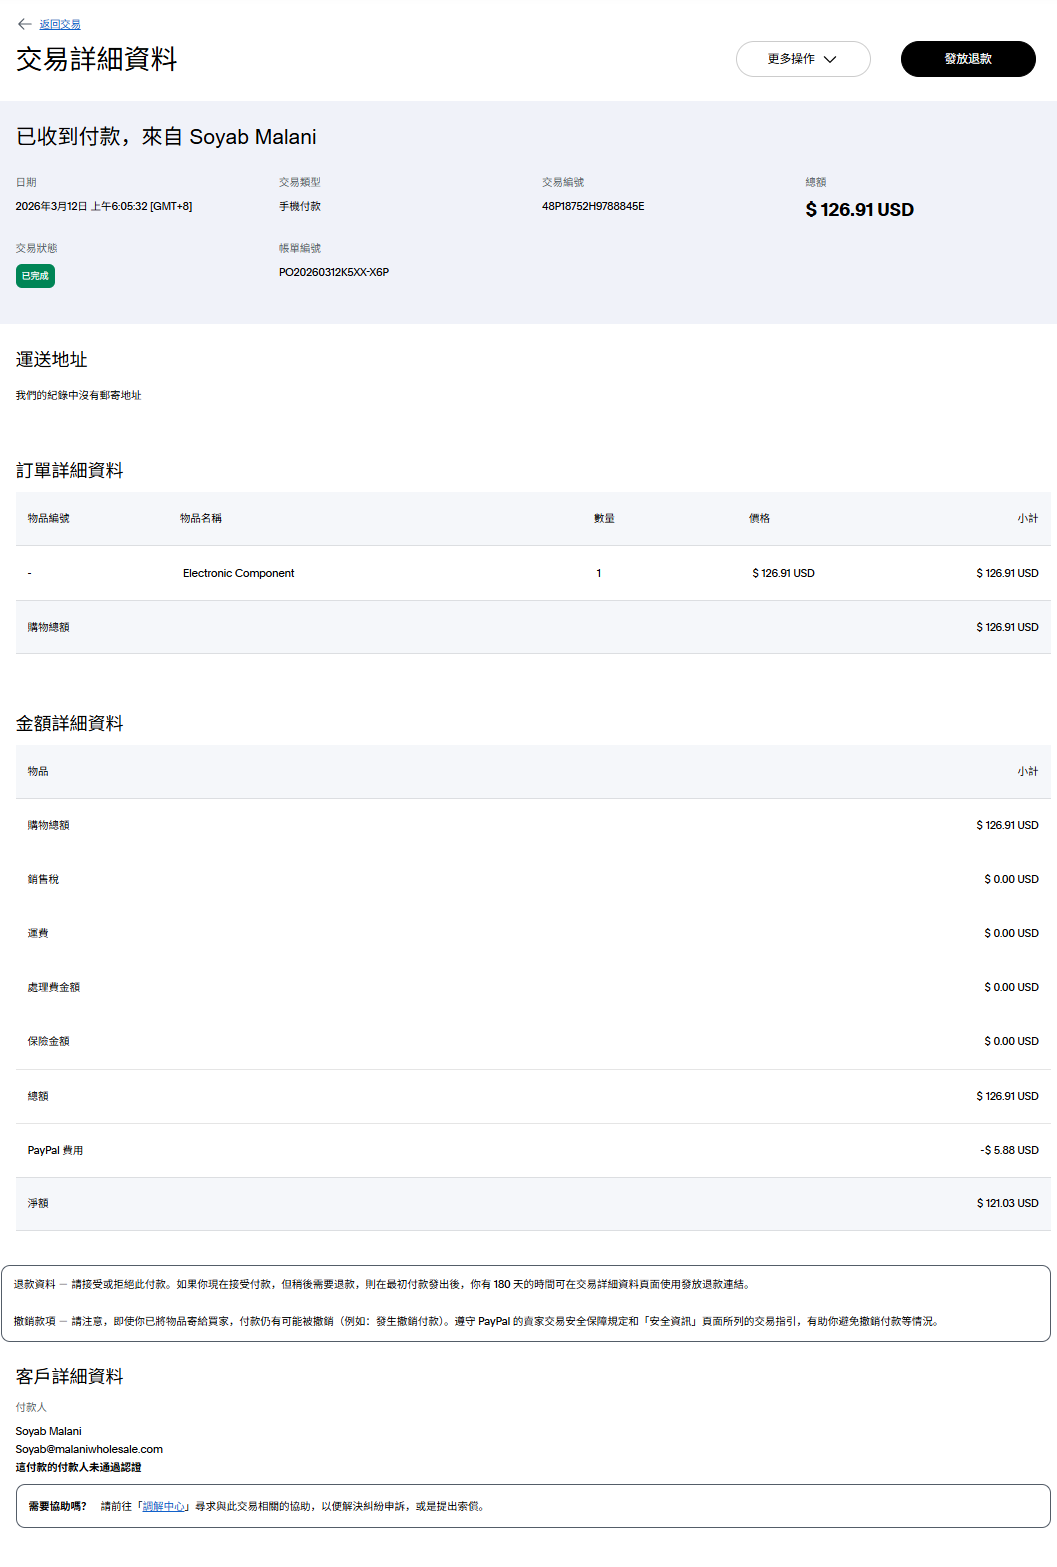Click the green 已完成 status badge
This screenshot has height=1567, width=1057.
[x=35, y=276]
